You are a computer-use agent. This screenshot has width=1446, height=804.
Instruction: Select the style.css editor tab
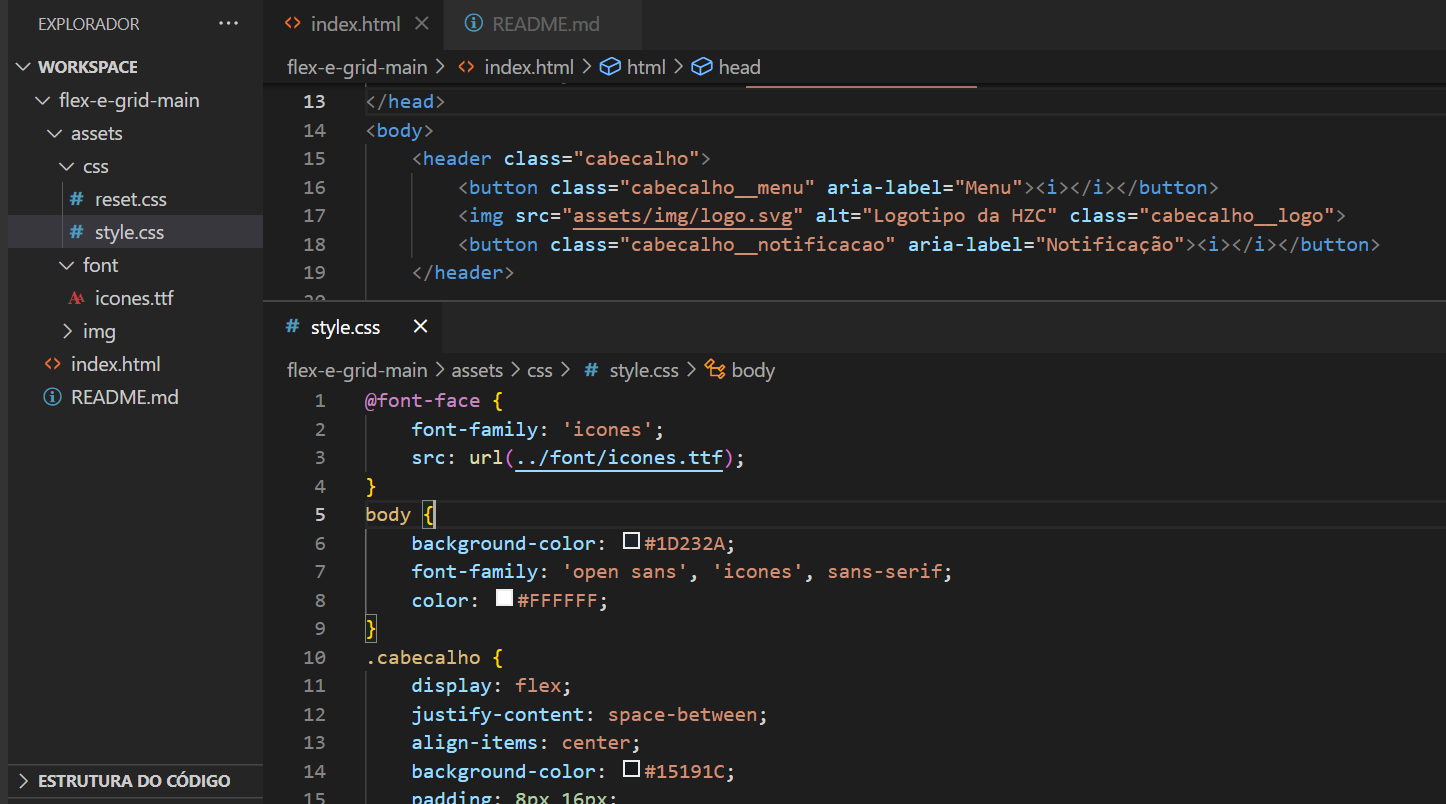tap(345, 327)
